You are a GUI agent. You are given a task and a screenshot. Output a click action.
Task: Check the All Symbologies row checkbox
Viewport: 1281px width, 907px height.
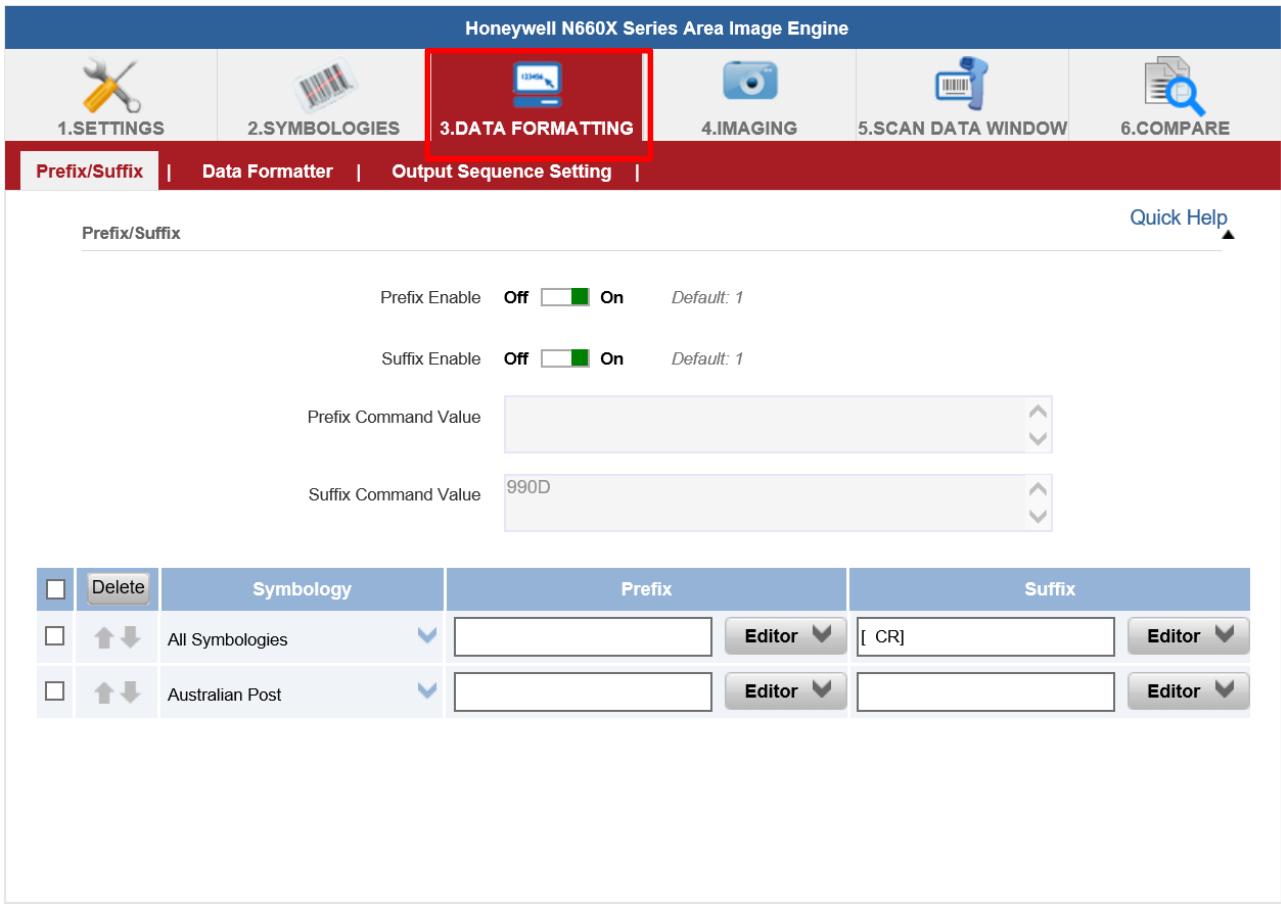(x=55, y=638)
